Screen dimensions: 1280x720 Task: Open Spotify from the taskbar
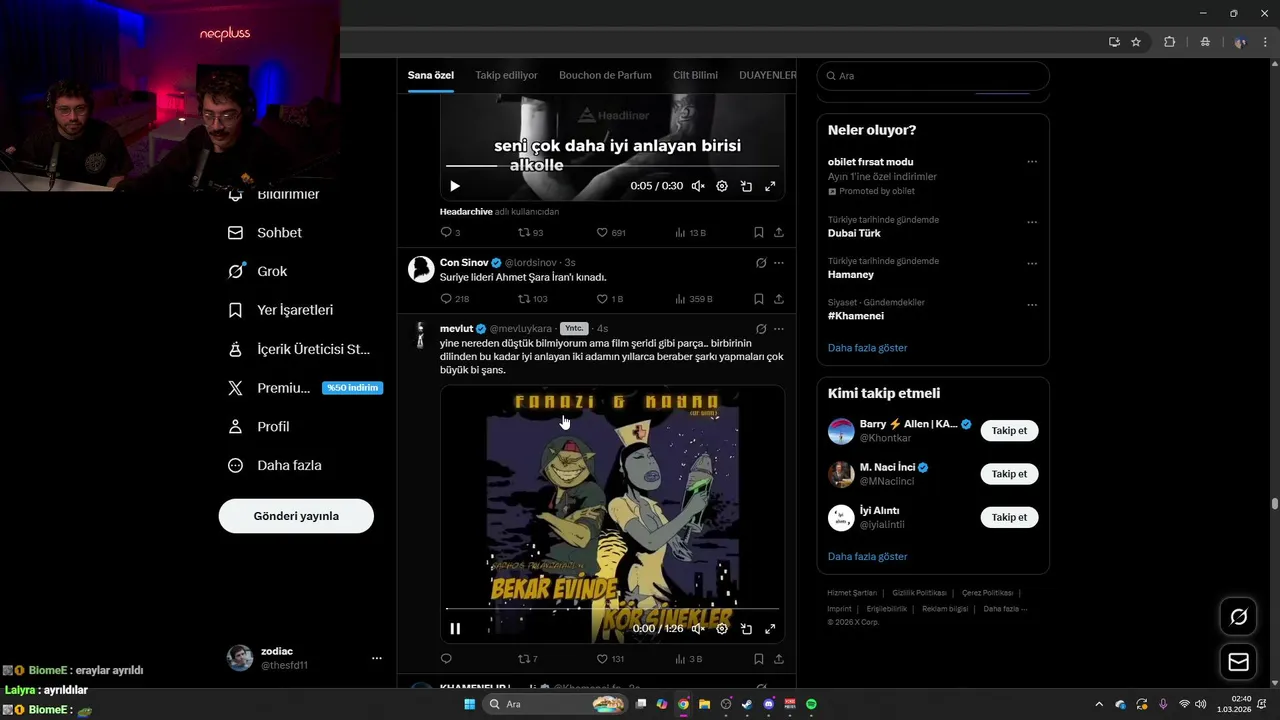click(811, 704)
